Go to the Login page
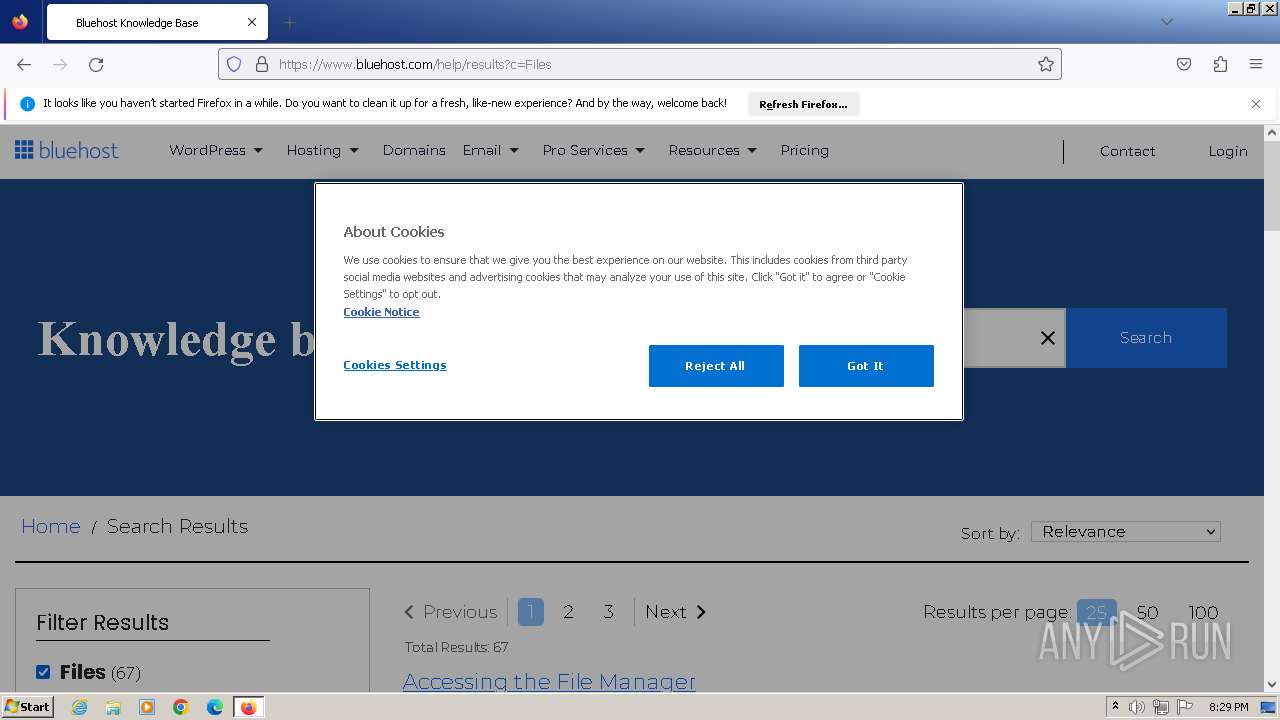Viewport: 1280px width, 720px height. 1228,151
